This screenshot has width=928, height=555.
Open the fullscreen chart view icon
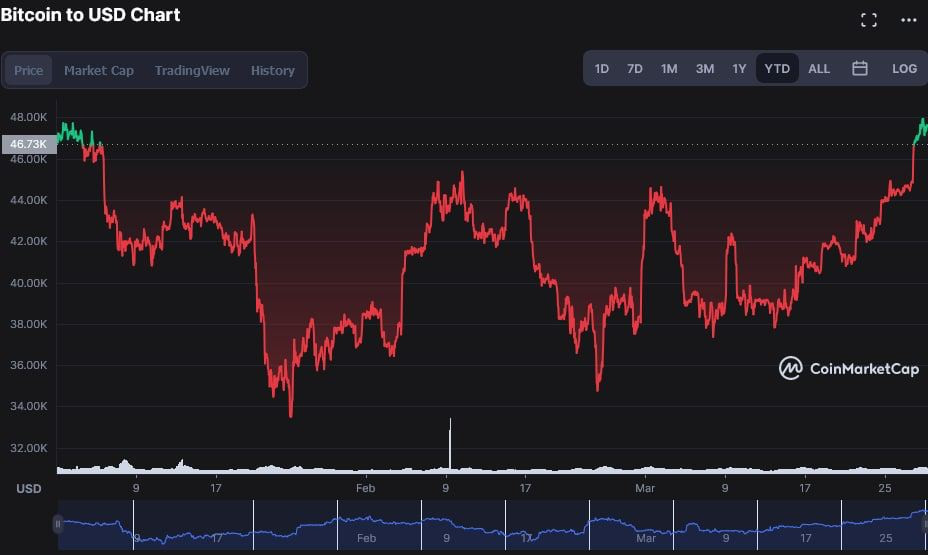point(868,20)
